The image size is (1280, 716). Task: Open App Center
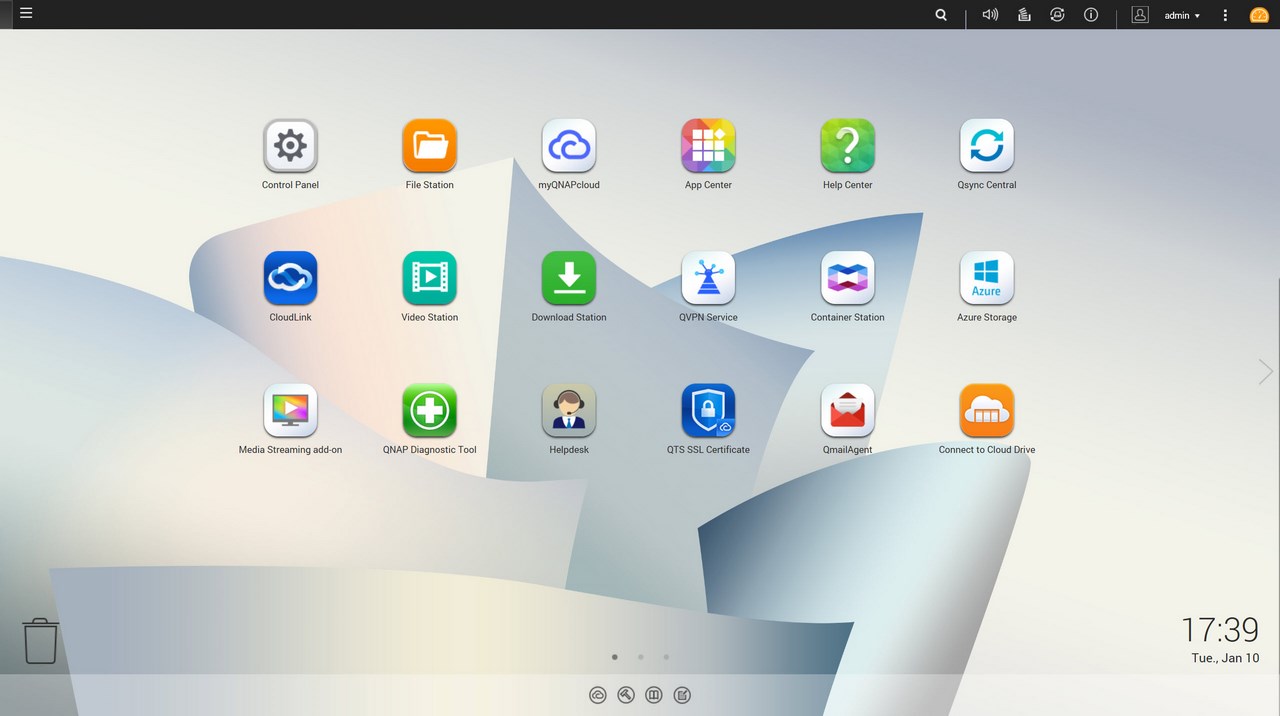pos(708,146)
